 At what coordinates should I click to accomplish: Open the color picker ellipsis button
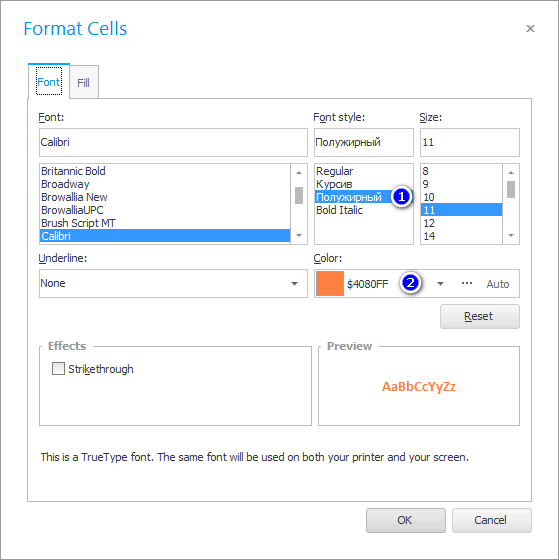[x=466, y=284]
